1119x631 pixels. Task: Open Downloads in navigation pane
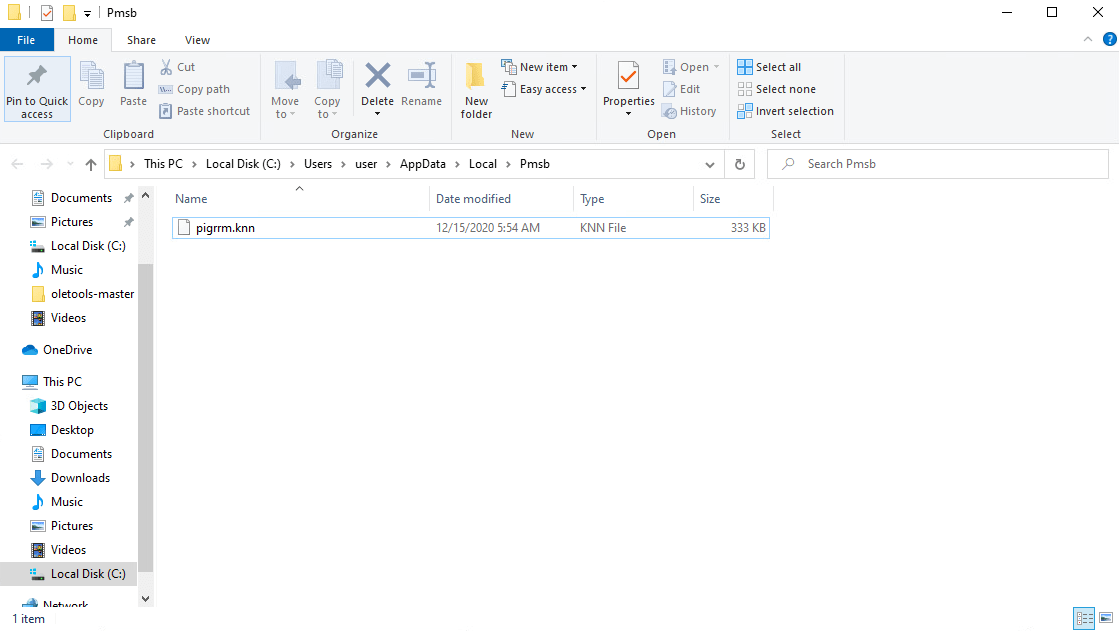click(x=70, y=478)
